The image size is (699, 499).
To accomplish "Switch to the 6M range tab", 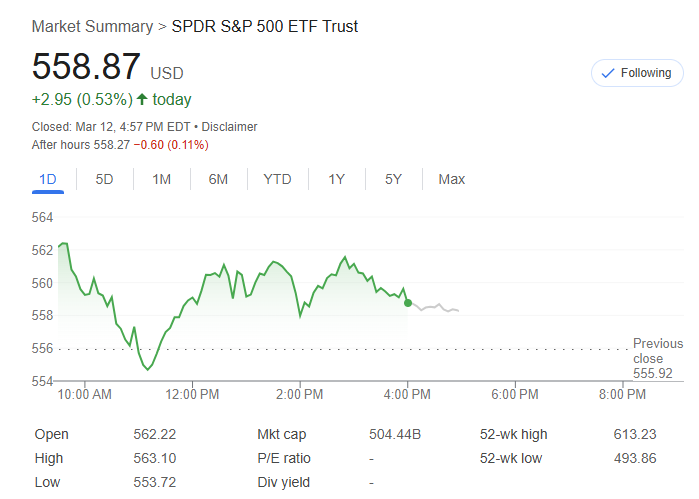I will pyautogui.click(x=218, y=180).
